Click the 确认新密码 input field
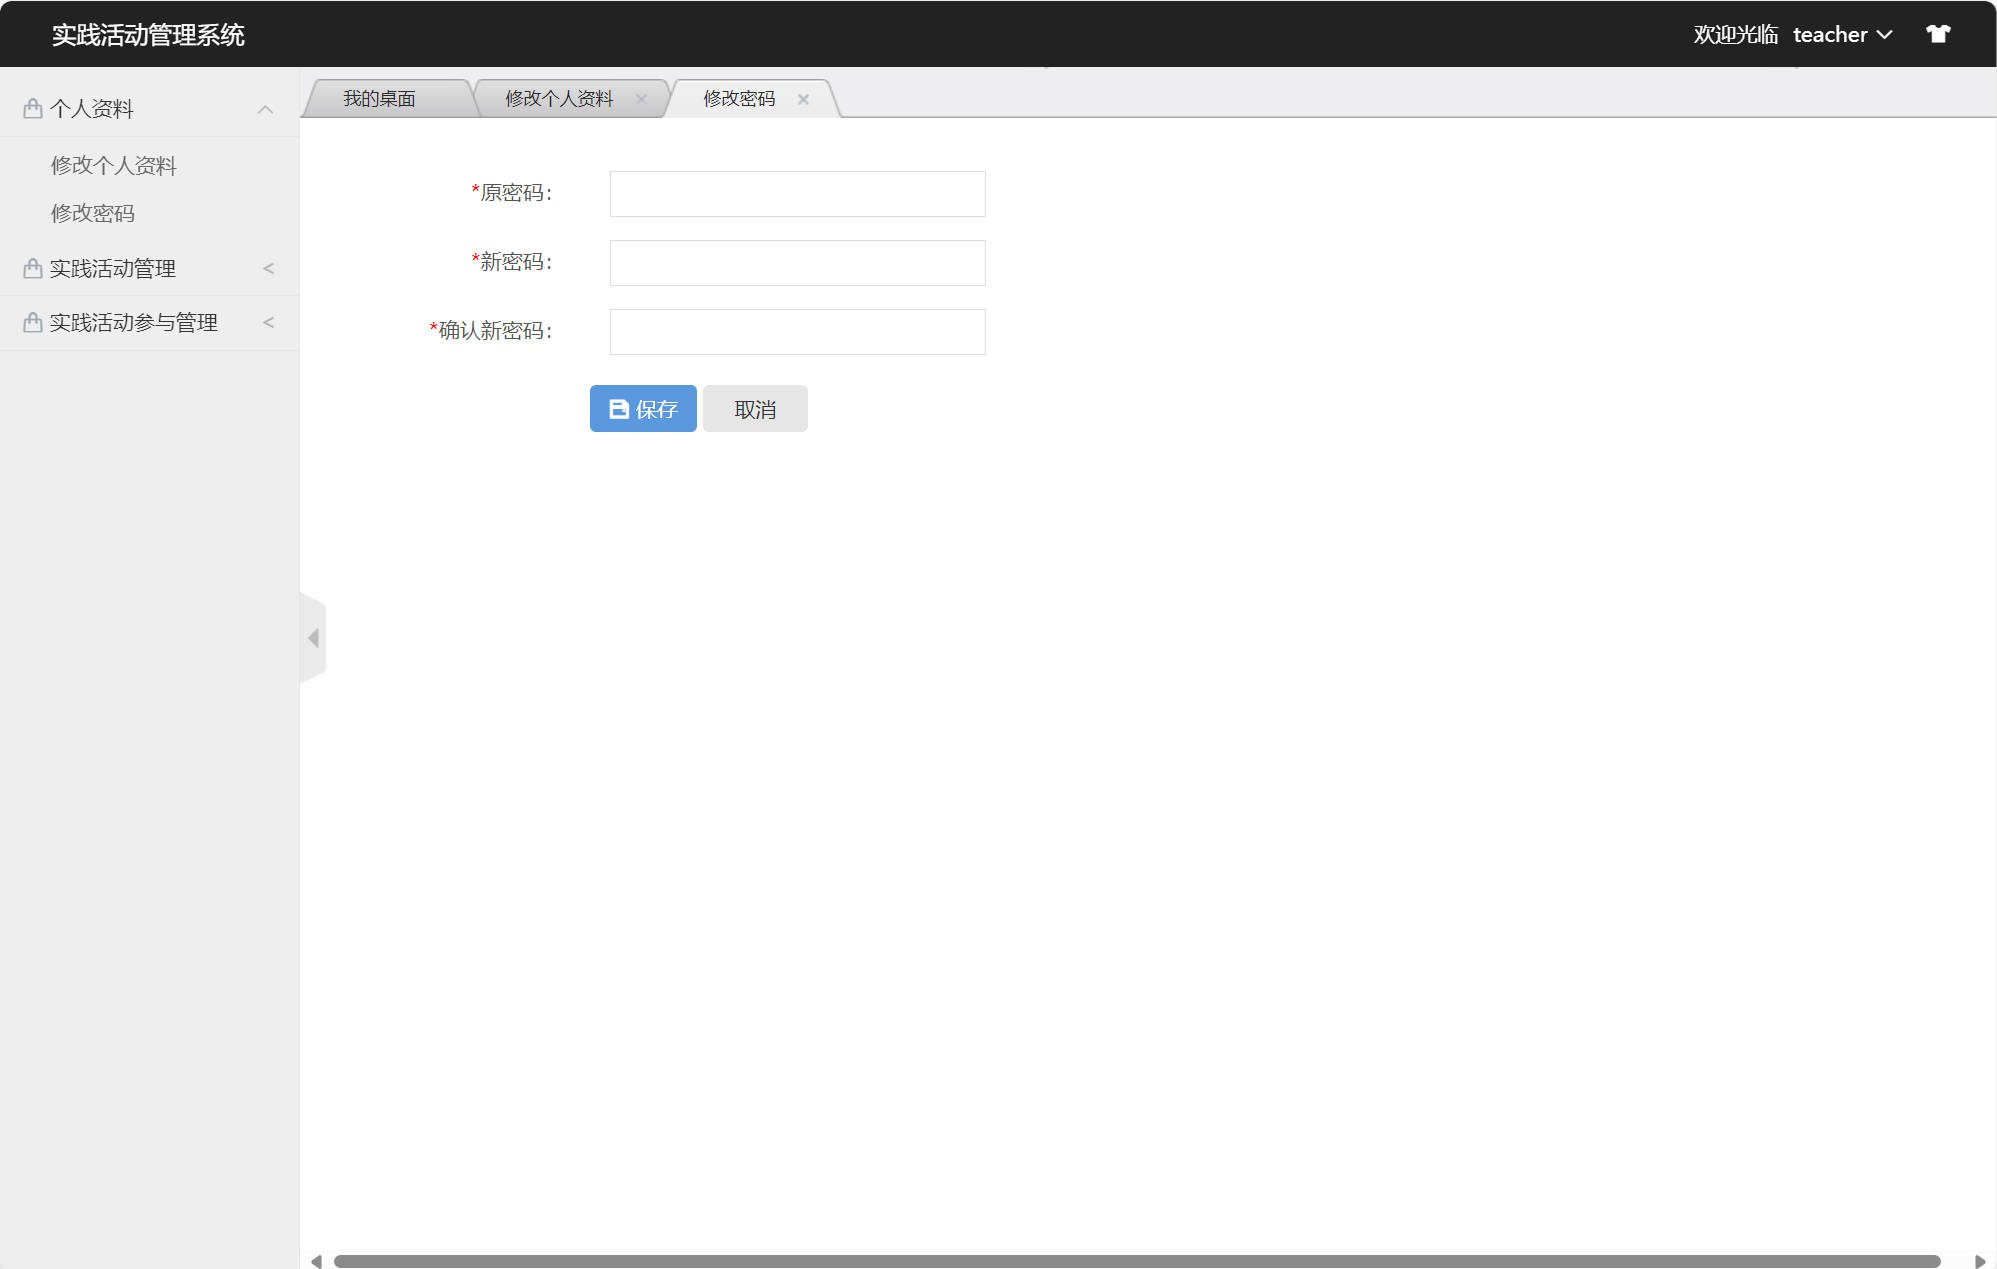Screen dimensions: 1997x1269 797,332
